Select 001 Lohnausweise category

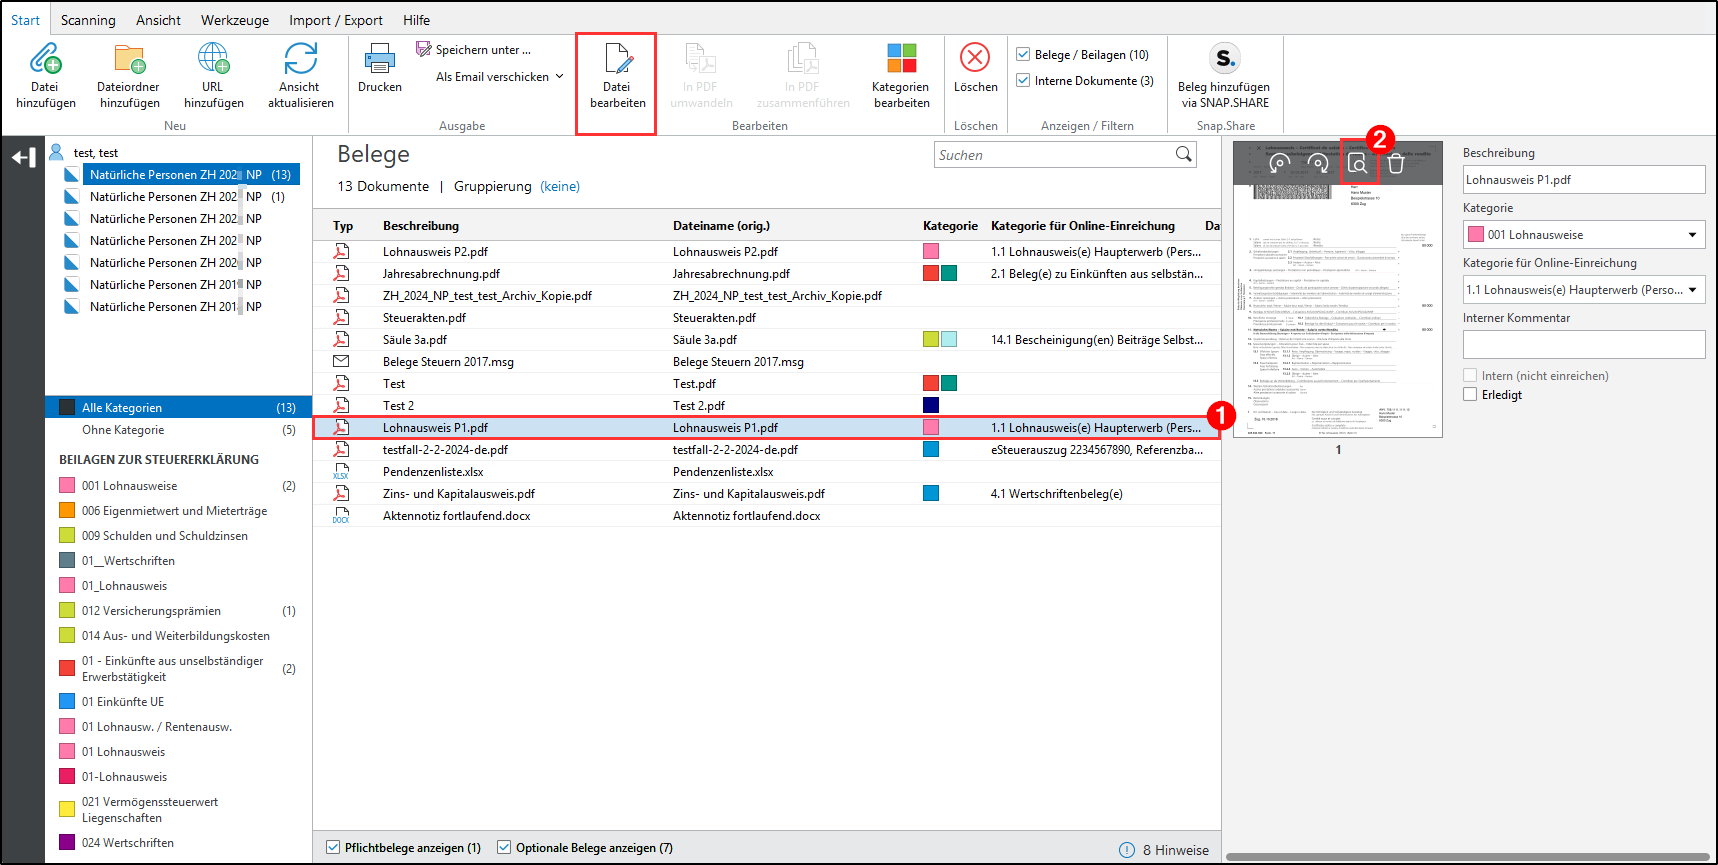click(178, 486)
